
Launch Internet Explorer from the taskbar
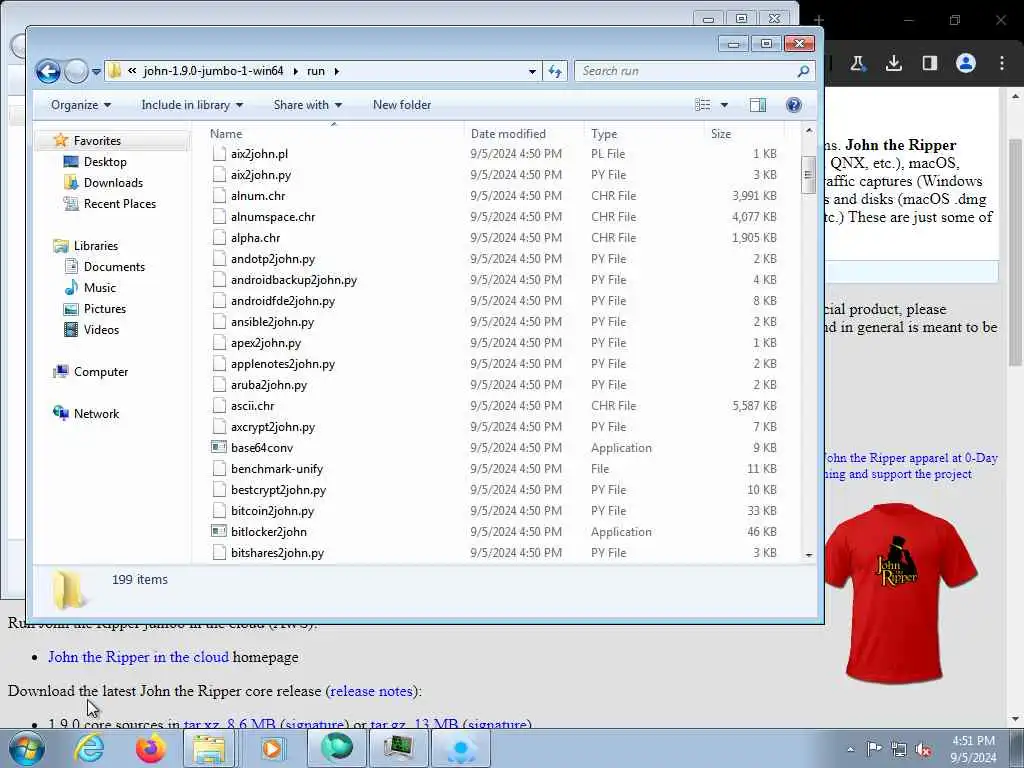[89, 749]
